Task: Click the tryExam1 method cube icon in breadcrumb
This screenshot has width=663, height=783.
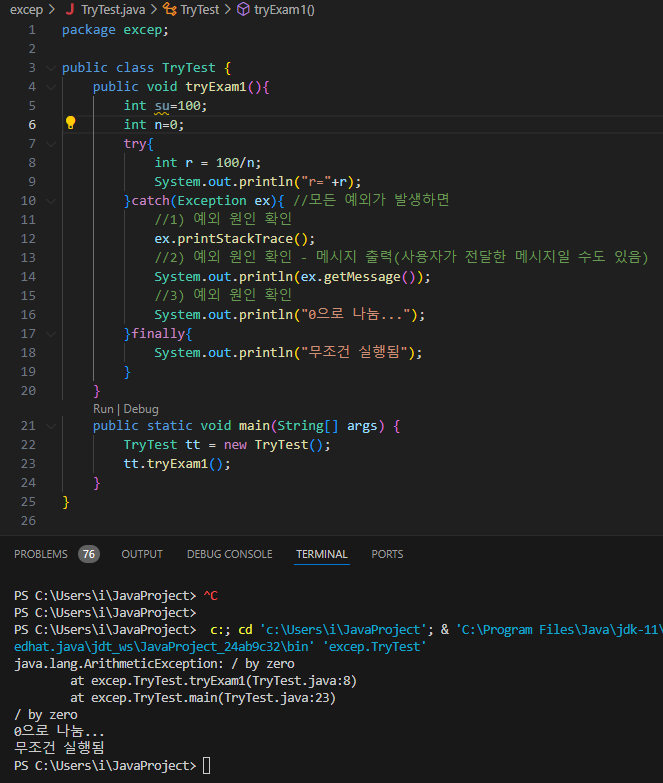Action: (243, 9)
